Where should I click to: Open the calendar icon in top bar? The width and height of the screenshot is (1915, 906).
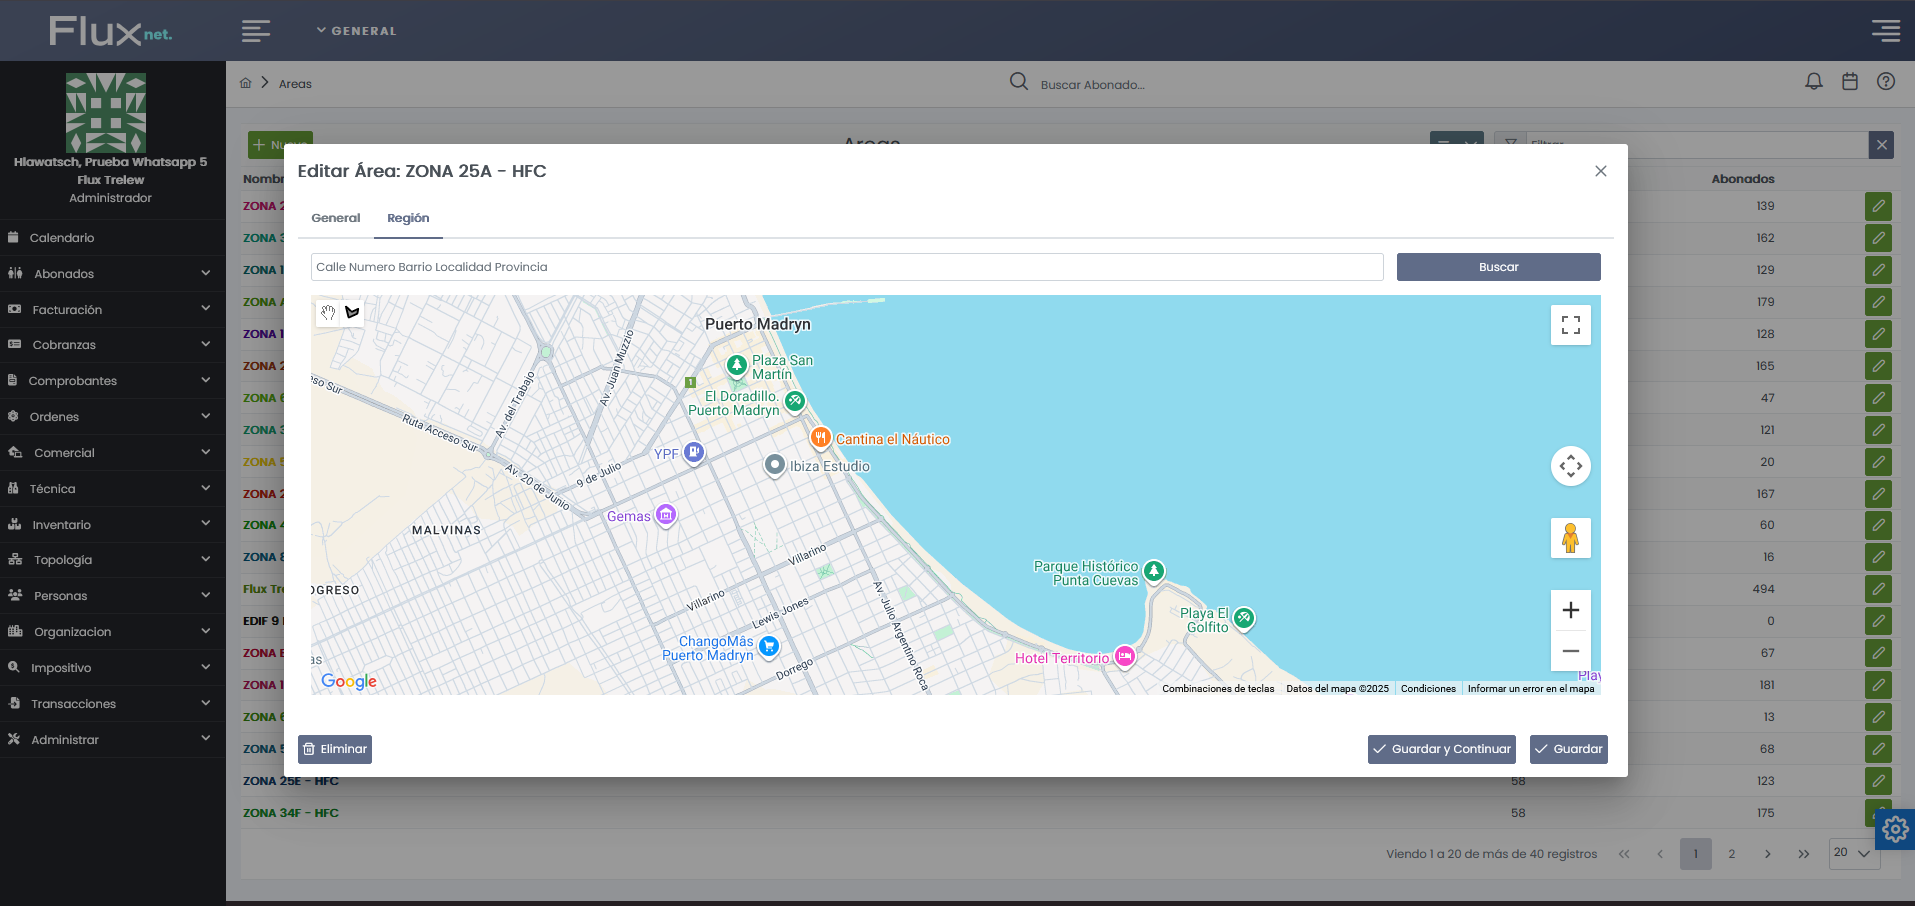coord(1849,82)
